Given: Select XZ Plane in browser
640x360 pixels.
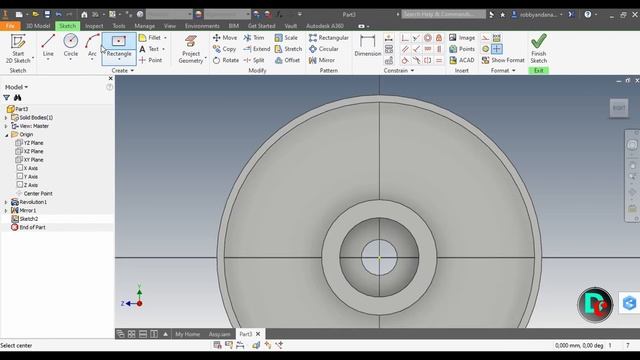Looking at the screenshot, I should 29,151.
